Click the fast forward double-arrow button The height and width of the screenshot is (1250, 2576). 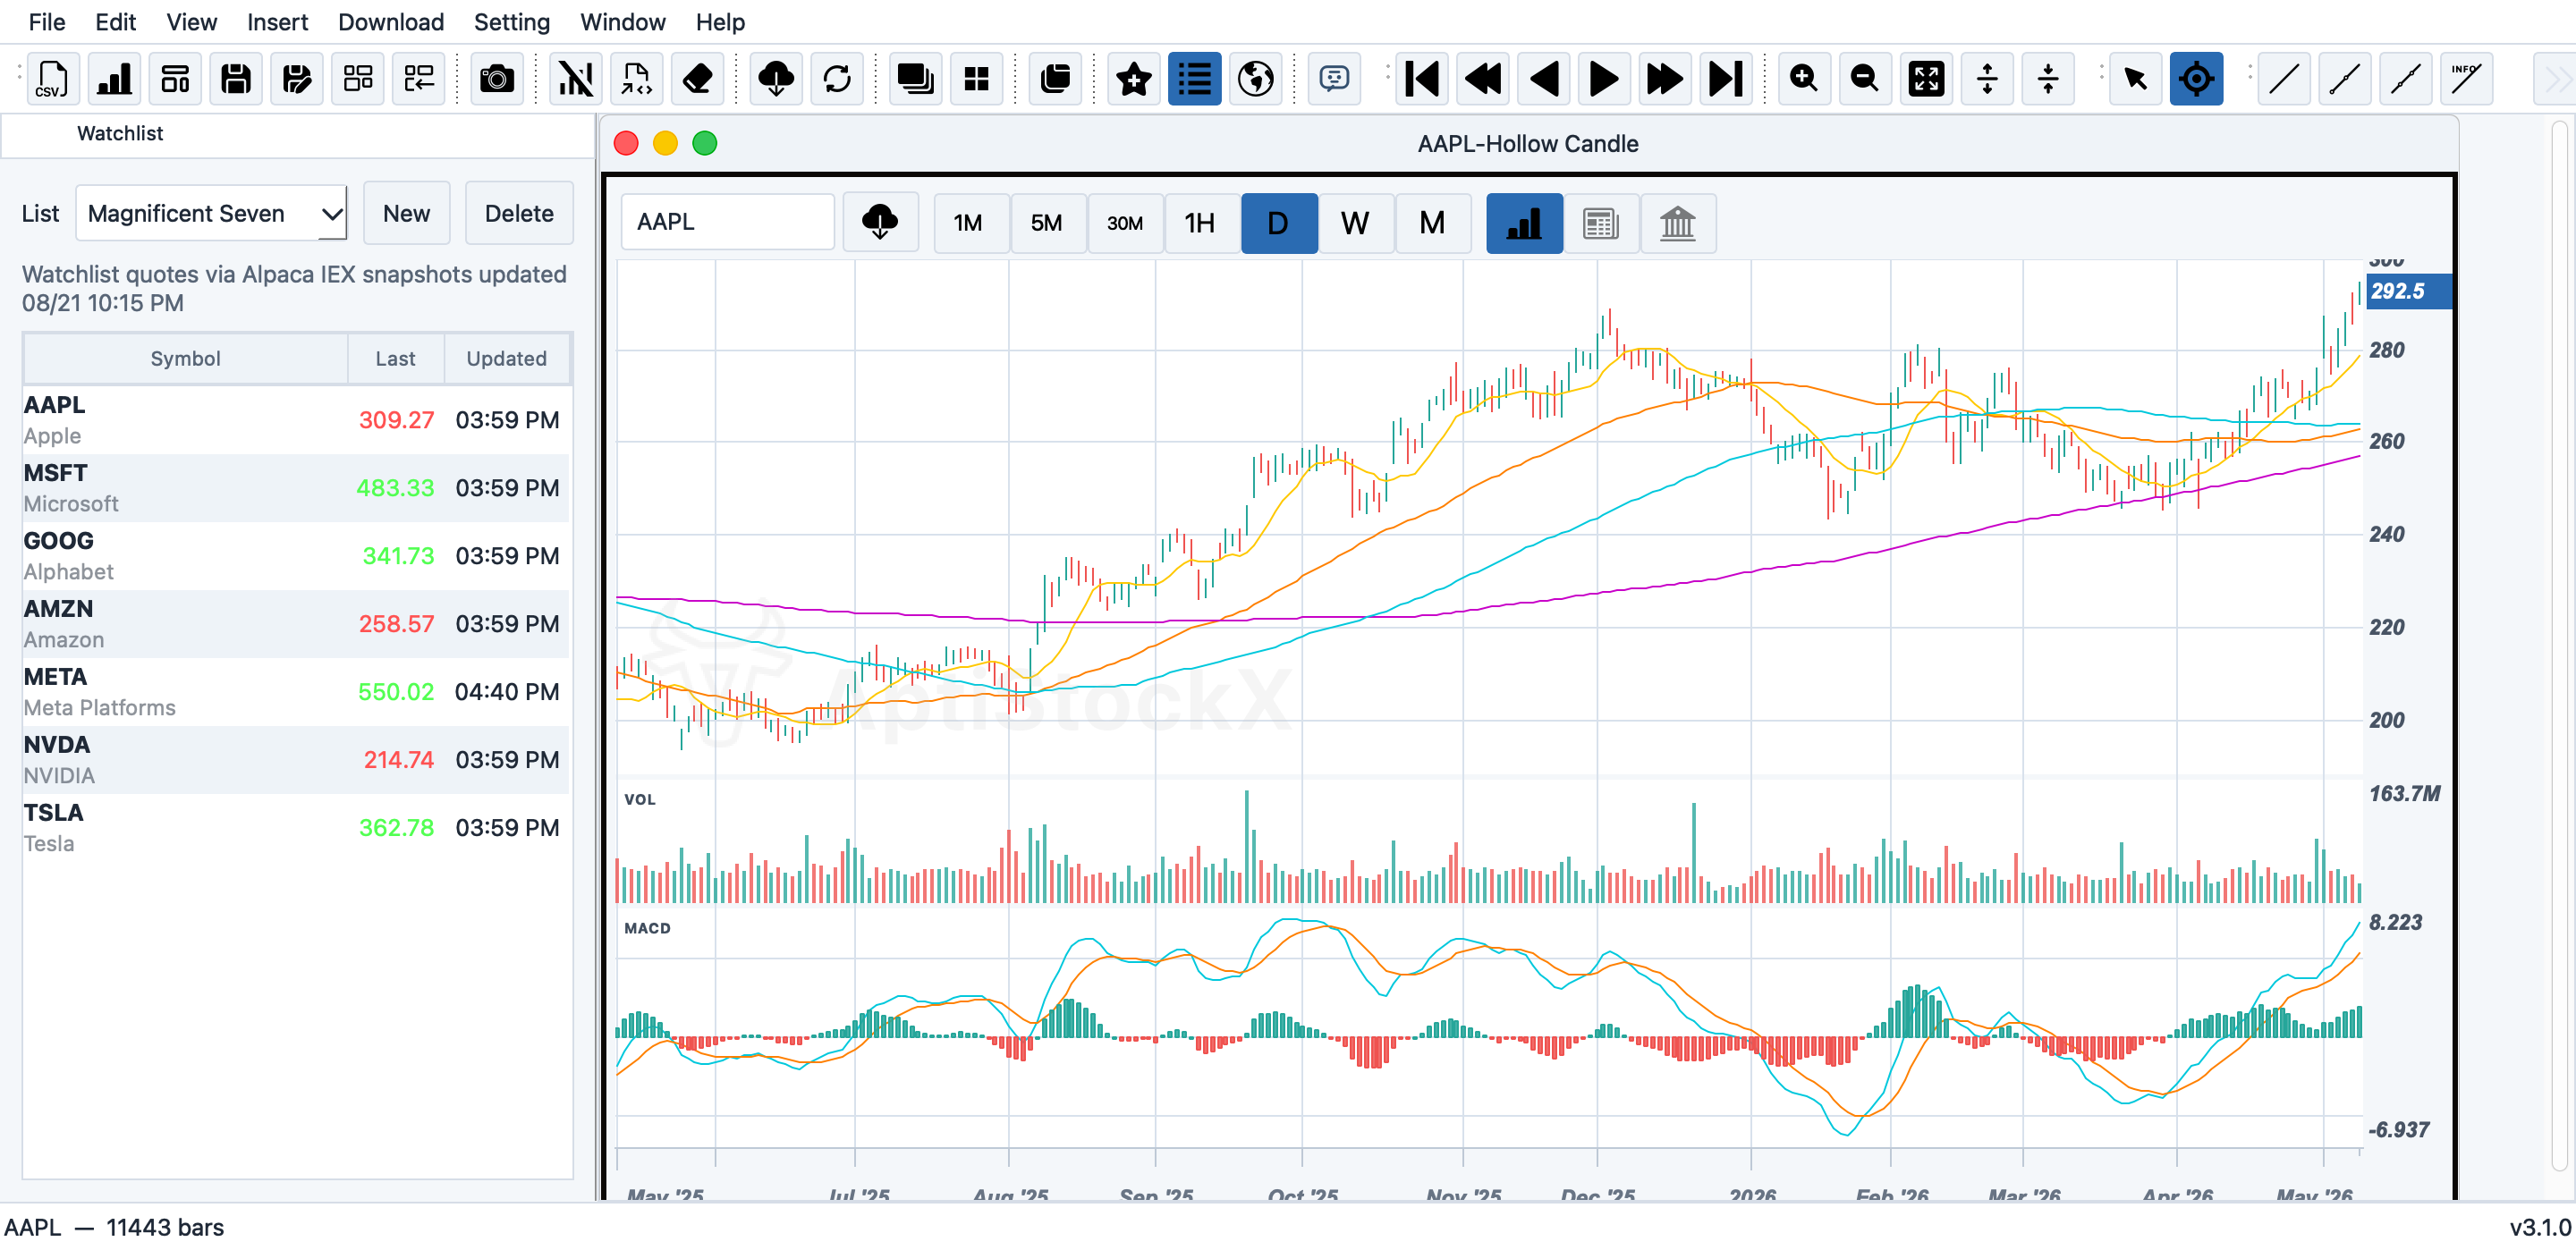point(1665,79)
